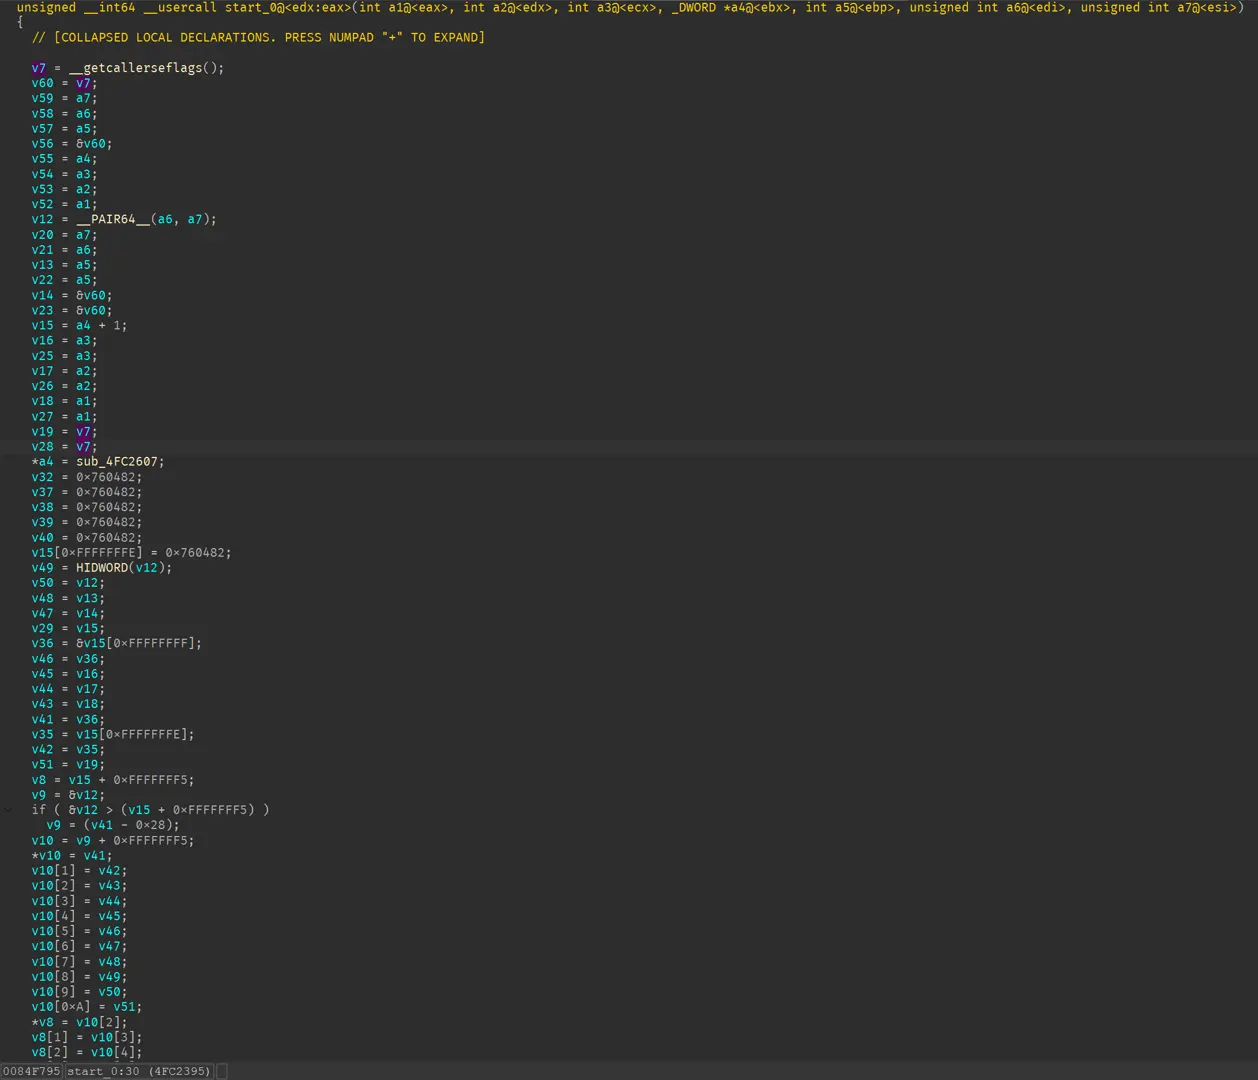Image resolution: width=1258 pixels, height=1080 pixels.
Task: Click the sub_4FC2607 function reference
Action: tap(116, 462)
